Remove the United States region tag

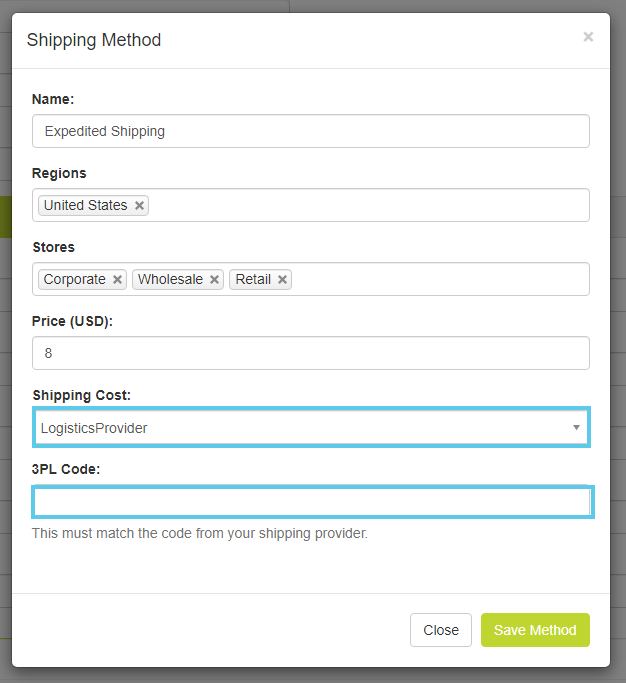pos(139,205)
